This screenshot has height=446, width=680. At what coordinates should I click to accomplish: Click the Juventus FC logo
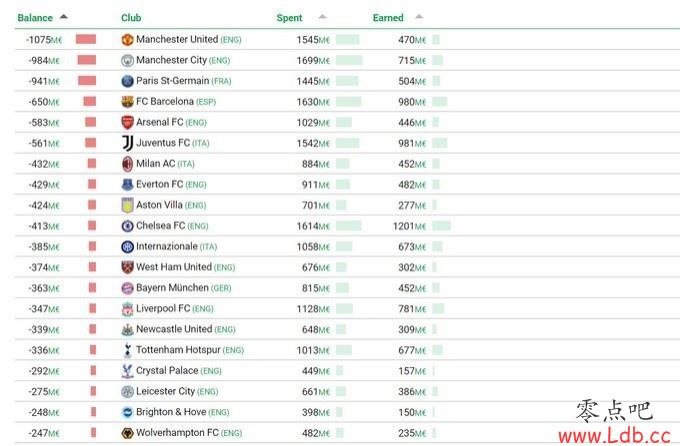(x=127, y=143)
